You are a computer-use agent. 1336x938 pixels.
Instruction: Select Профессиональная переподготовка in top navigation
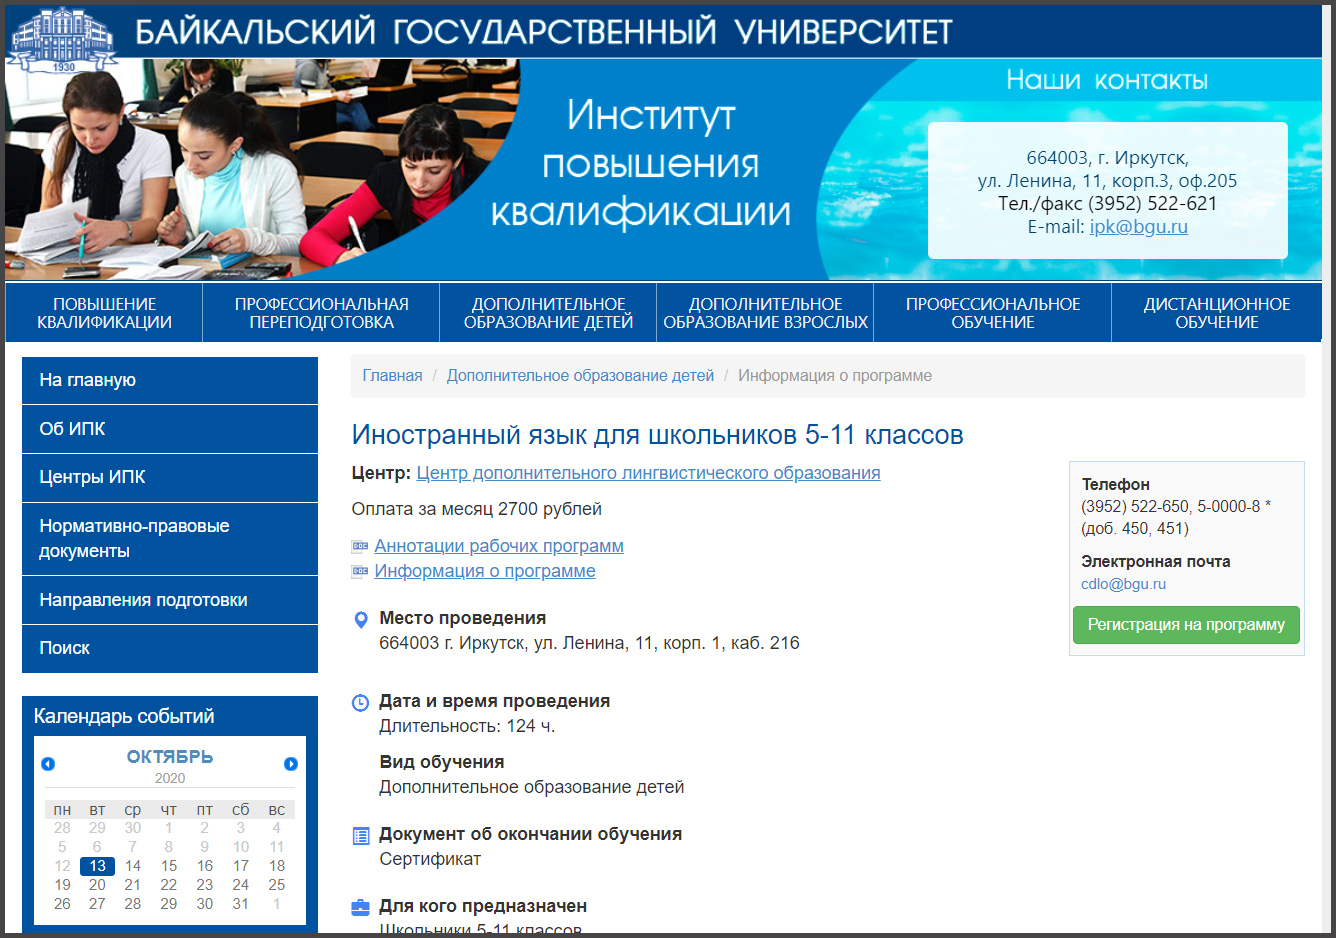[321, 313]
